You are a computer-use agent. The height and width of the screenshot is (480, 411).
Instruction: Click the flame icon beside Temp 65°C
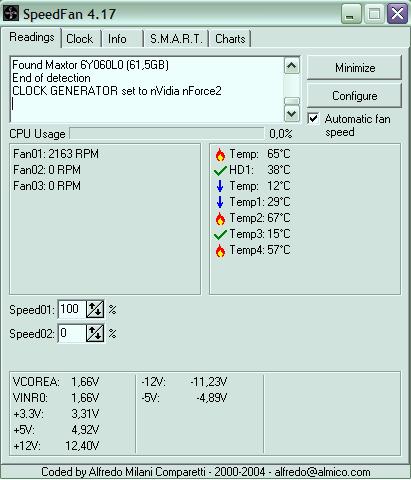click(x=220, y=154)
